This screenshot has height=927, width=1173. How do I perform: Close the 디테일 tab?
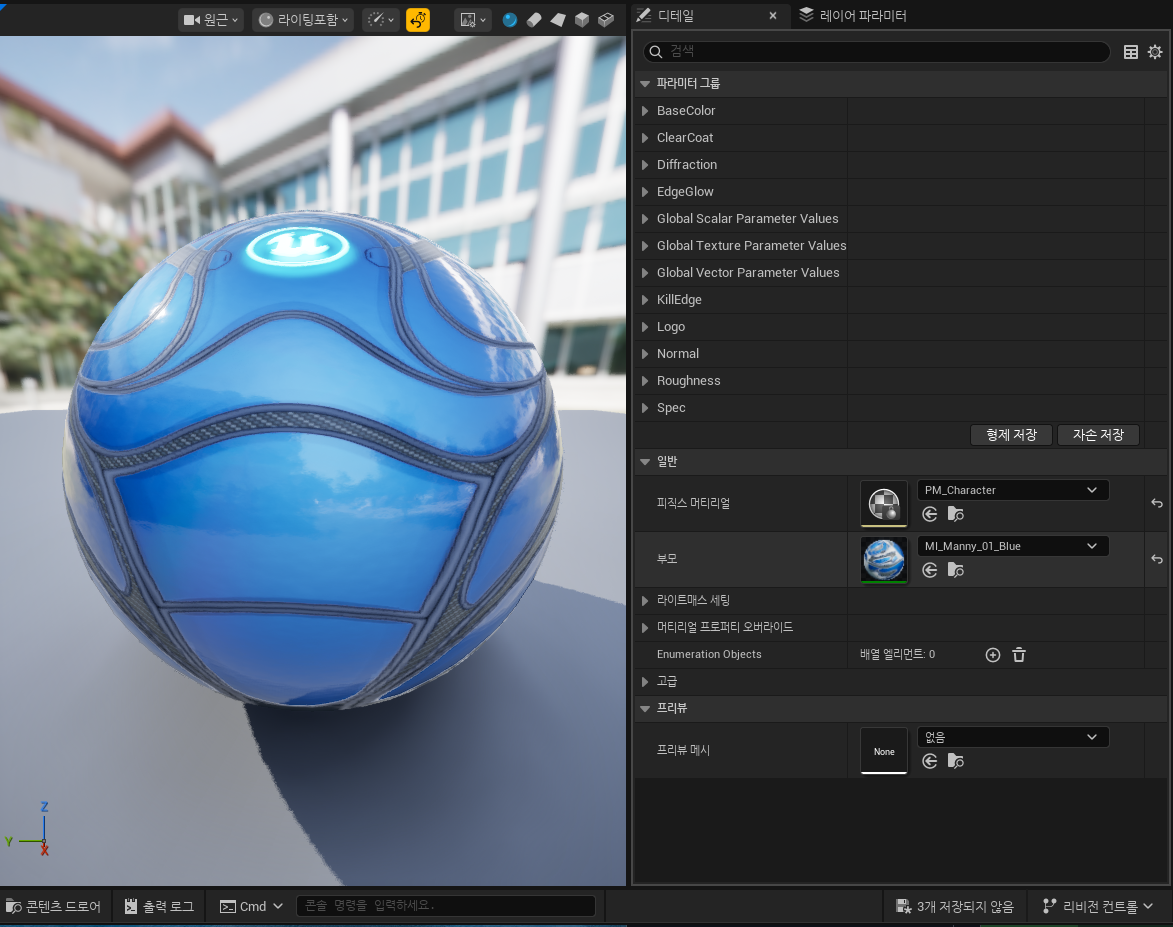pos(773,15)
